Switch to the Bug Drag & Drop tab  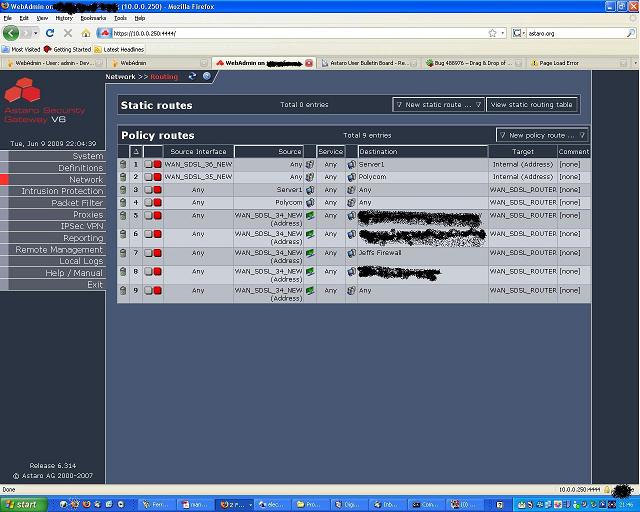(x=473, y=63)
